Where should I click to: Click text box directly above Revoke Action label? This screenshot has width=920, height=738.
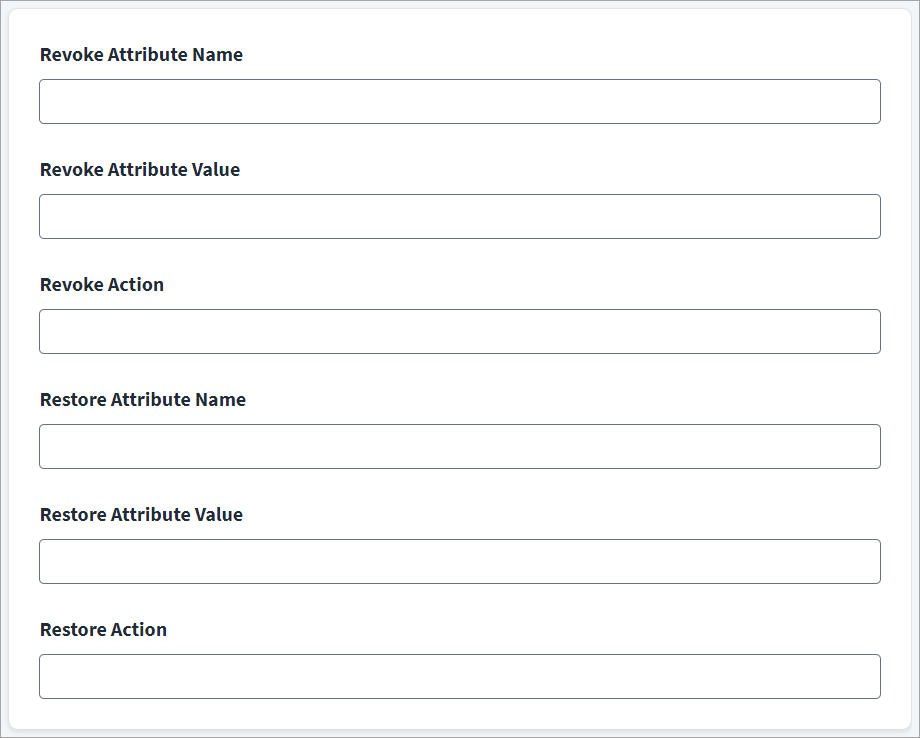point(460,216)
